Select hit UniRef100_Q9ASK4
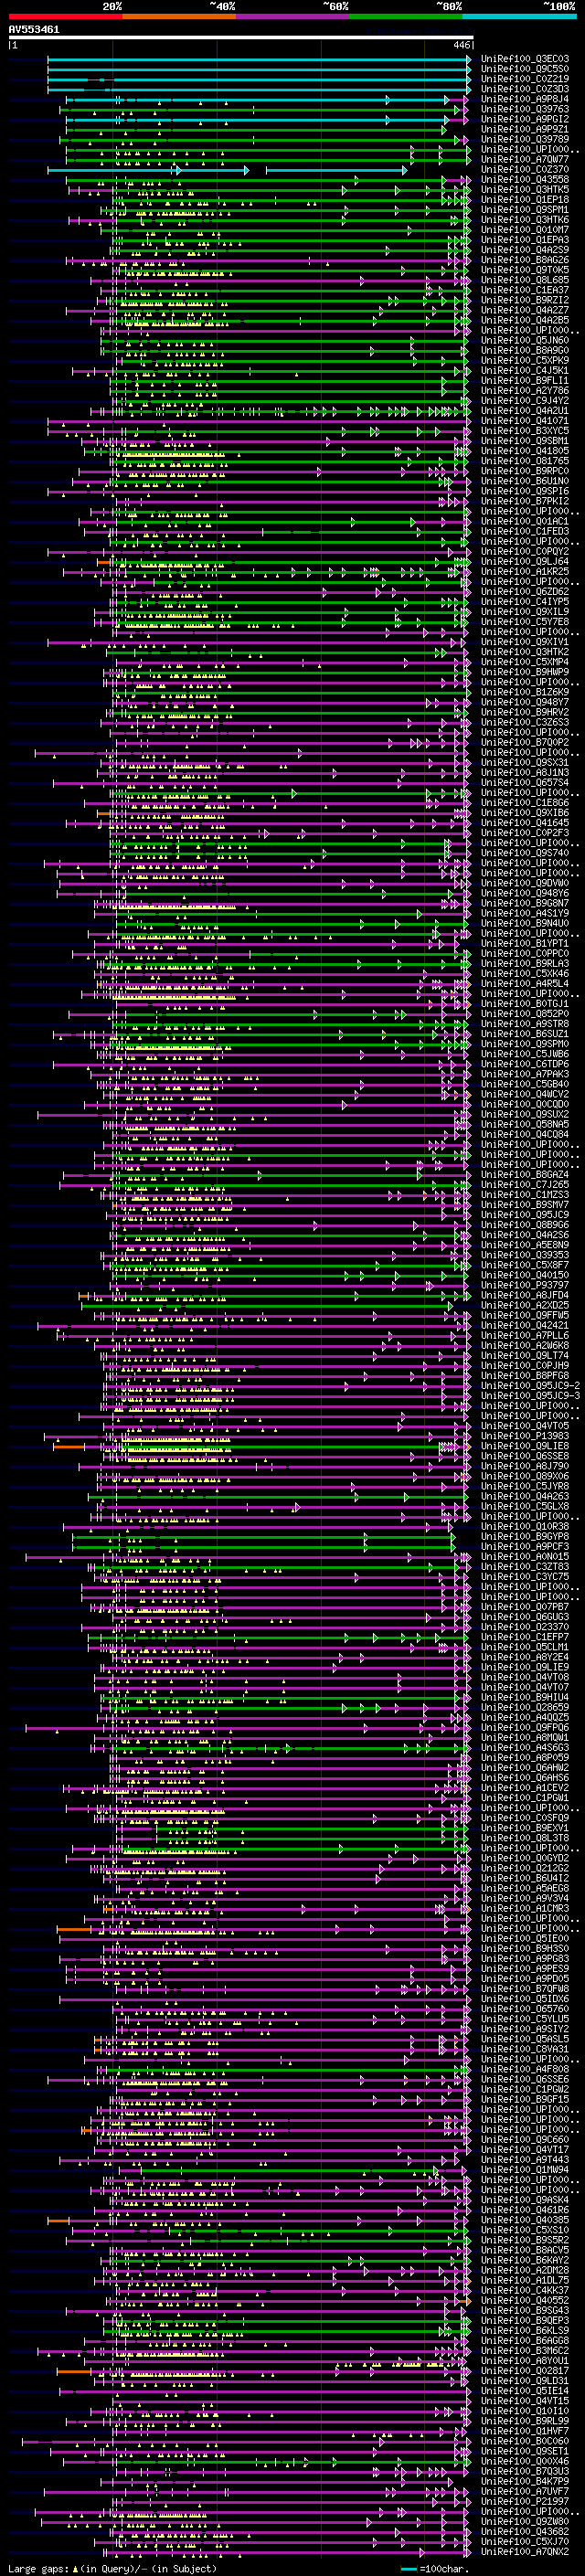This screenshot has width=585, height=2576. click(525, 2200)
